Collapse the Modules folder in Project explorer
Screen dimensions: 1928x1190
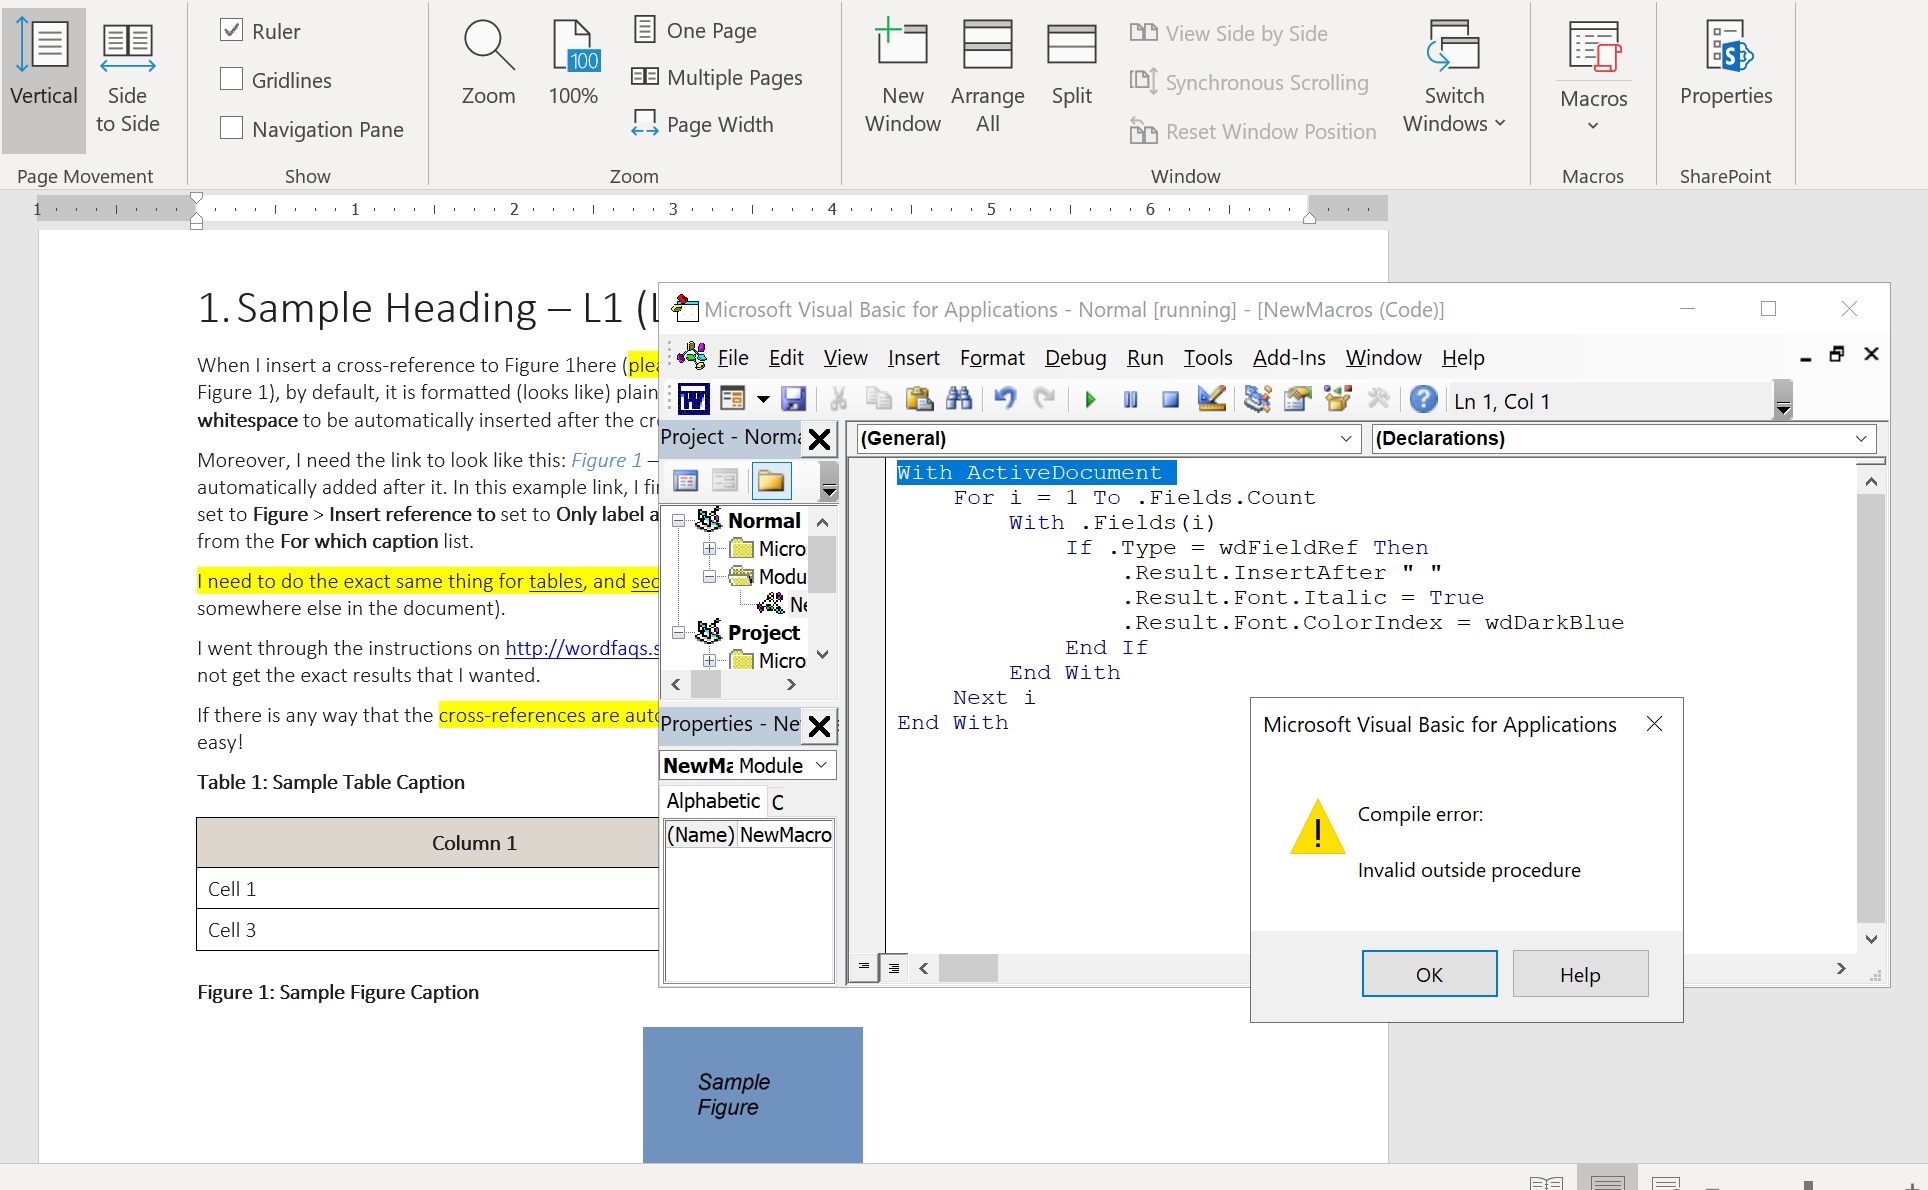(x=710, y=576)
